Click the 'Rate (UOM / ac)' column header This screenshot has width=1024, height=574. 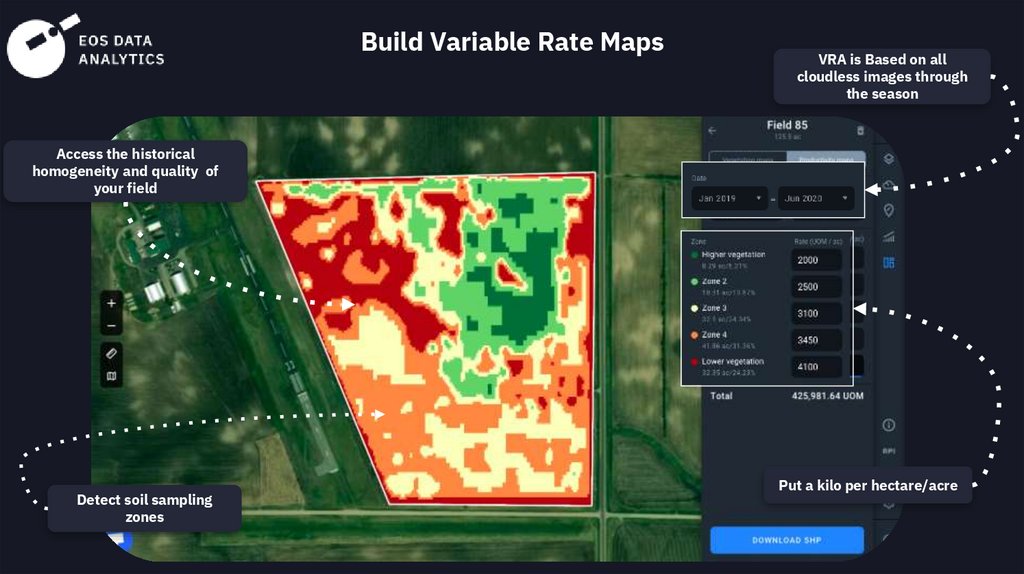tap(818, 242)
